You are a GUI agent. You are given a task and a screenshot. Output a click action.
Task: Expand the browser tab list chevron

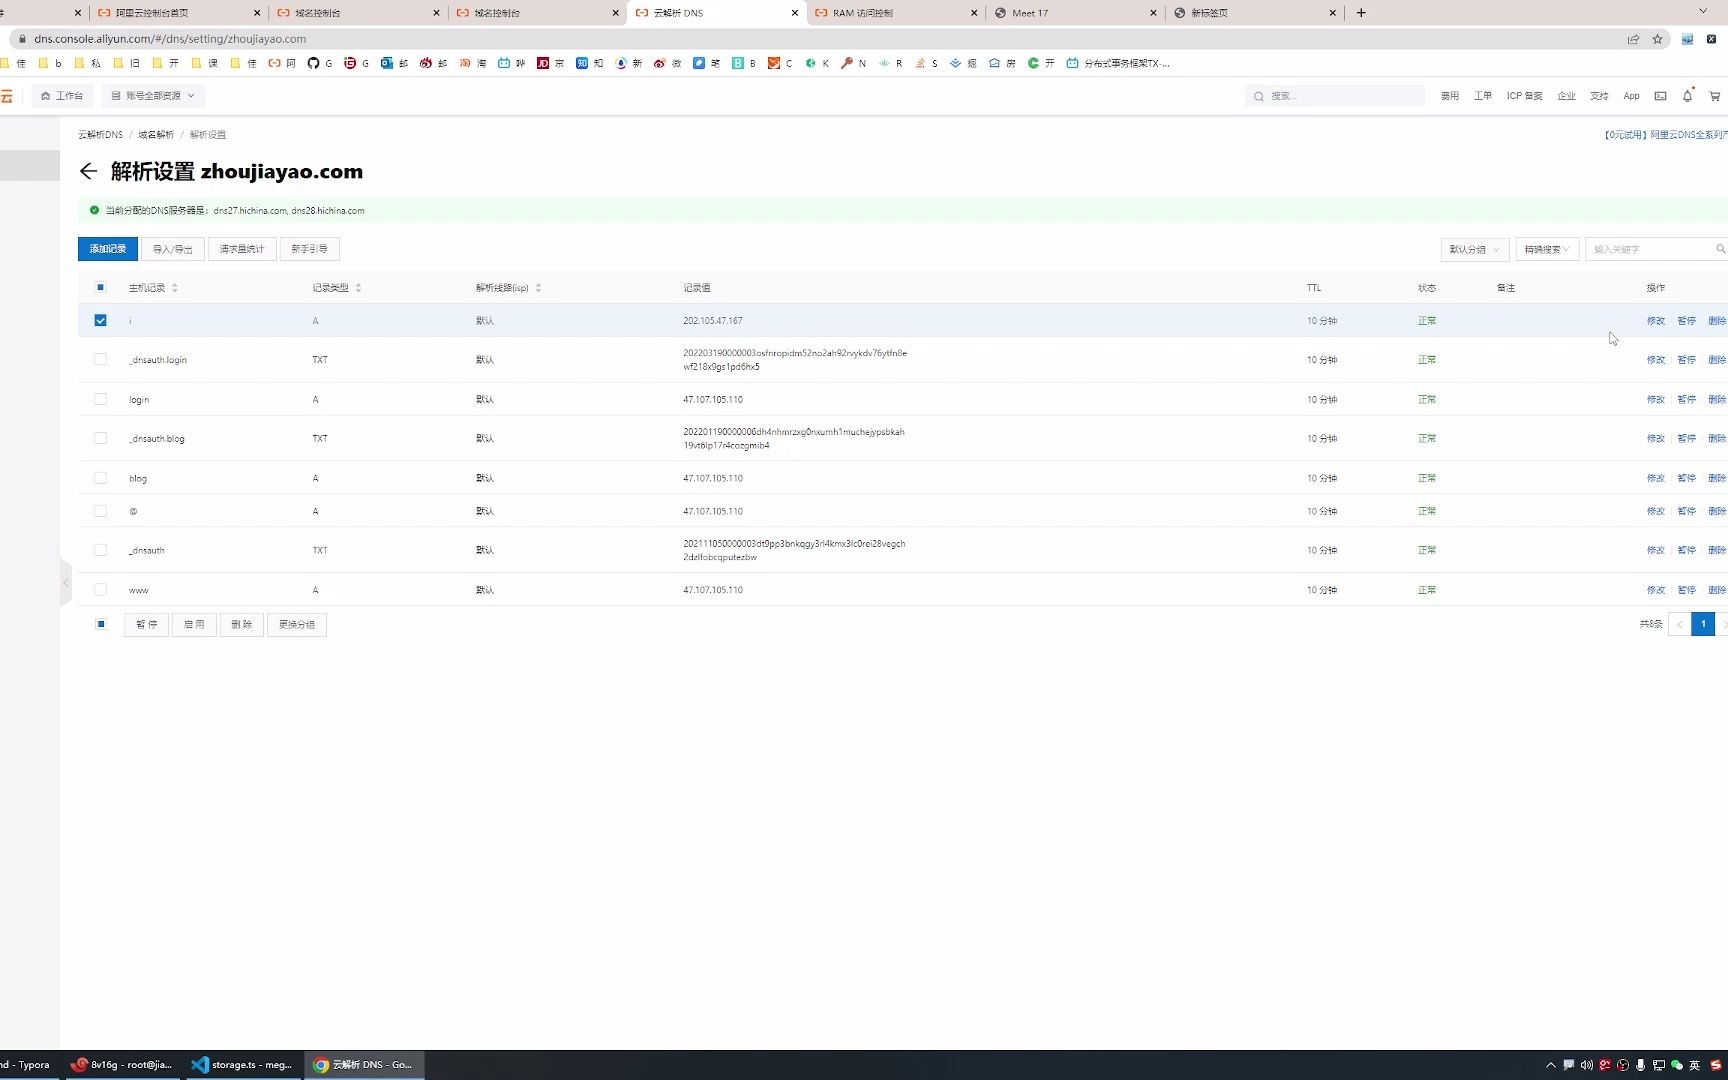[1703, 12]
